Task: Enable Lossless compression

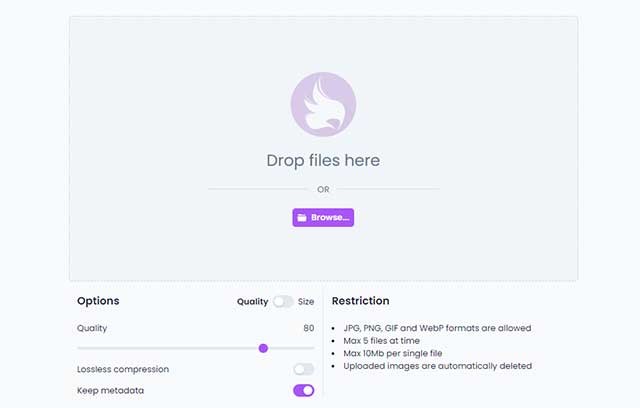Action: [x=303, y=369]
